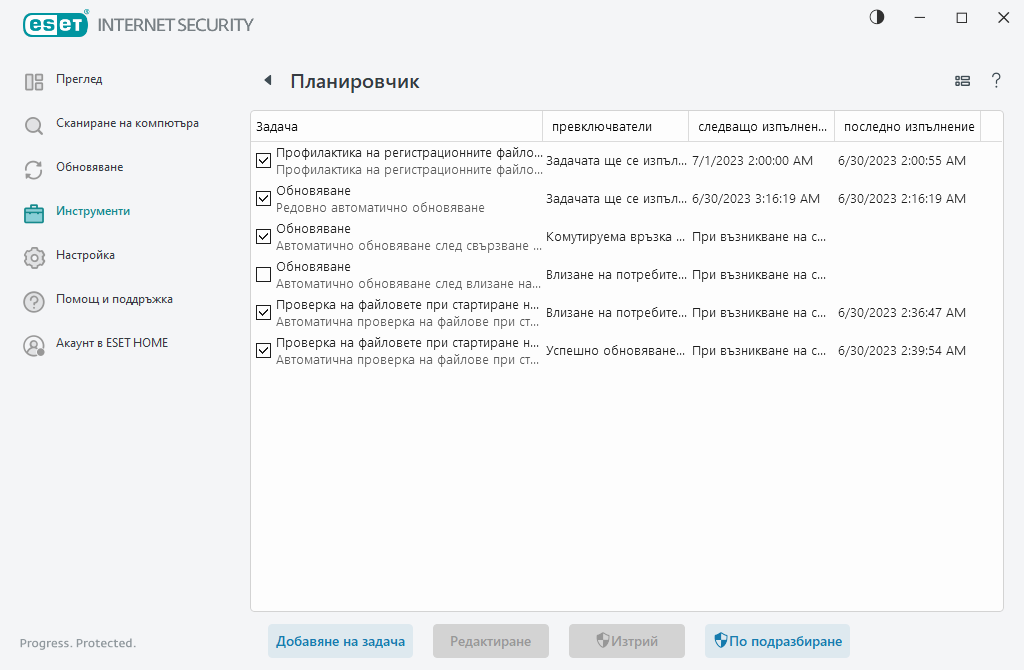Click the Преглед overview icon
Viewport: 1024px width, 670px height.
[34, 82]
